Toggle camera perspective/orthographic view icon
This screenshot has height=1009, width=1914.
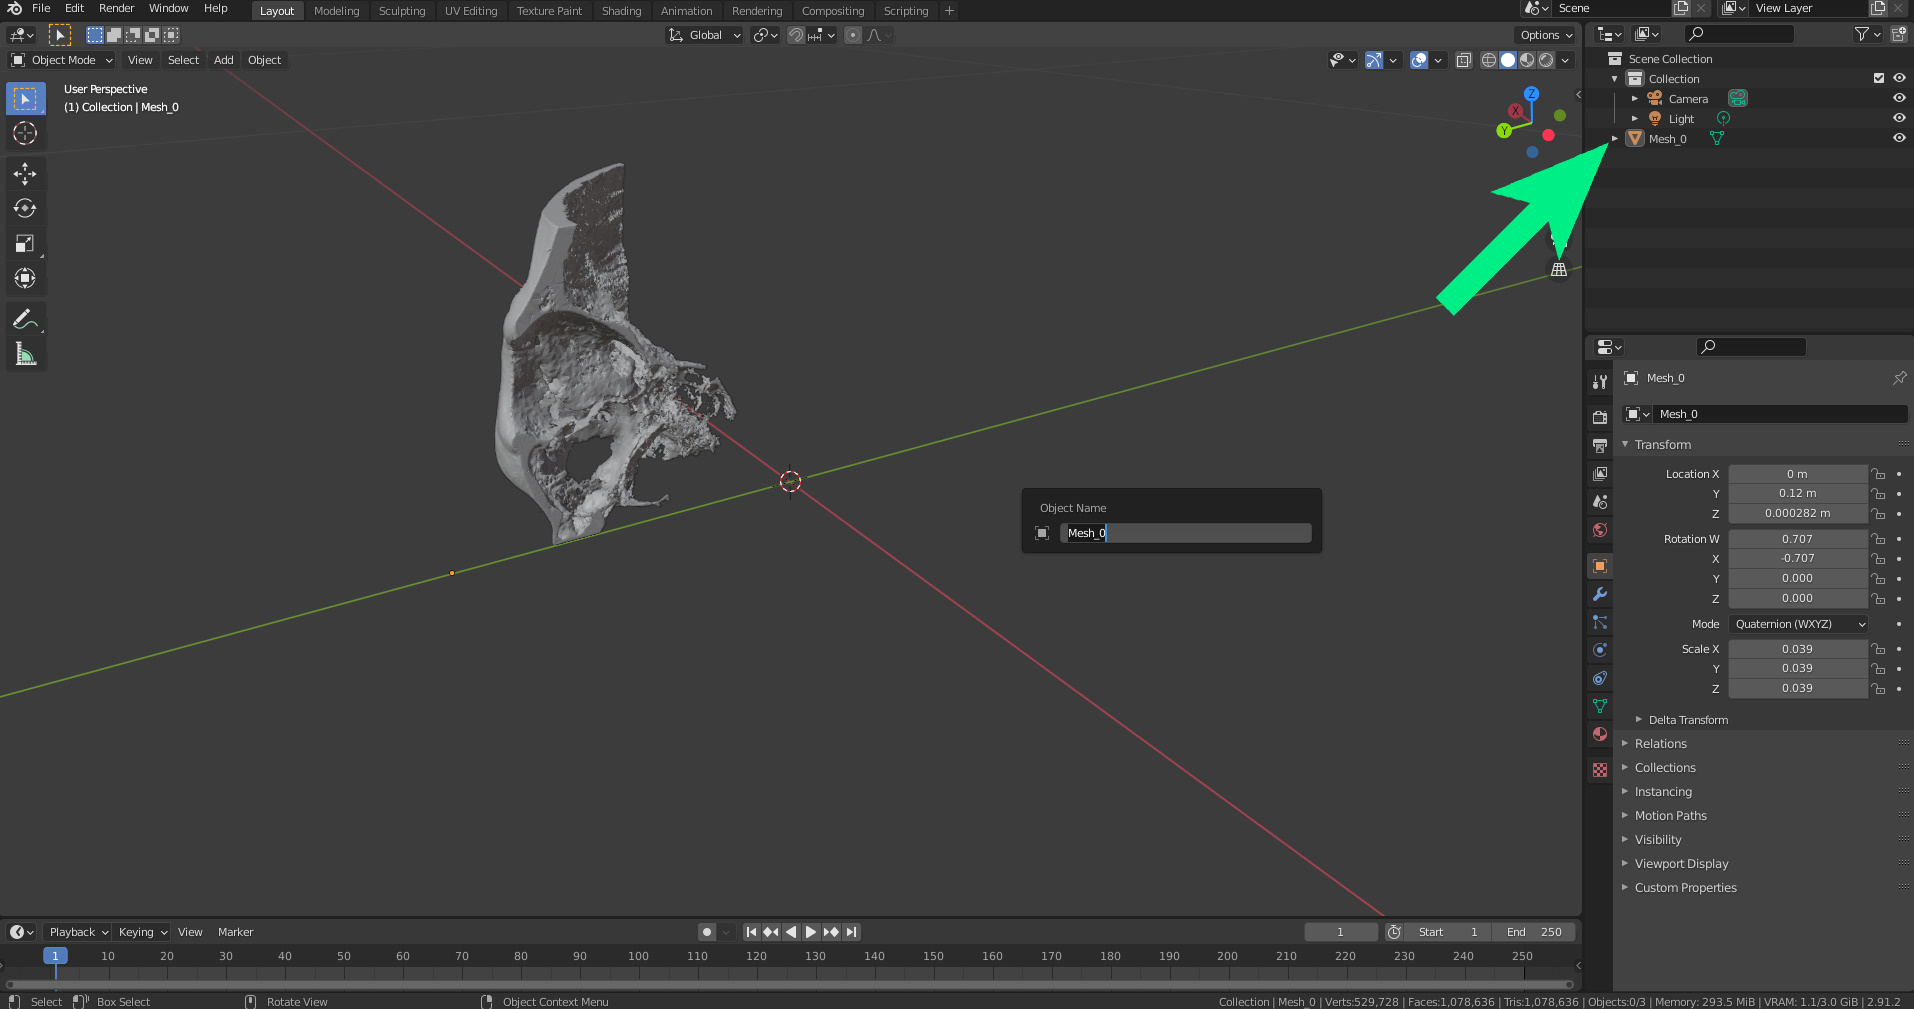click(x=1558, y=269)
